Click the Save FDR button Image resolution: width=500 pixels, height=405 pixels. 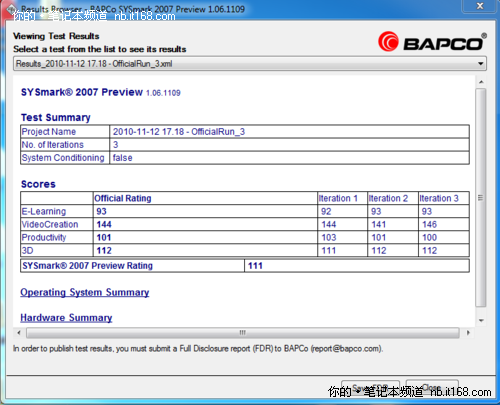pyautogui.click(x=370, y=388)
